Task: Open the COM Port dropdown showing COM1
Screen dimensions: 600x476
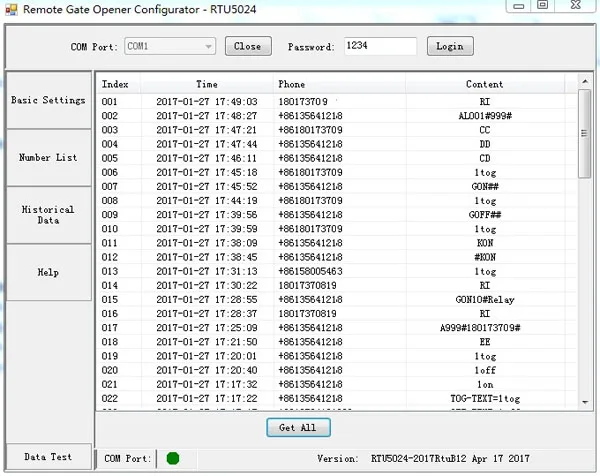Action: (170, 46)
